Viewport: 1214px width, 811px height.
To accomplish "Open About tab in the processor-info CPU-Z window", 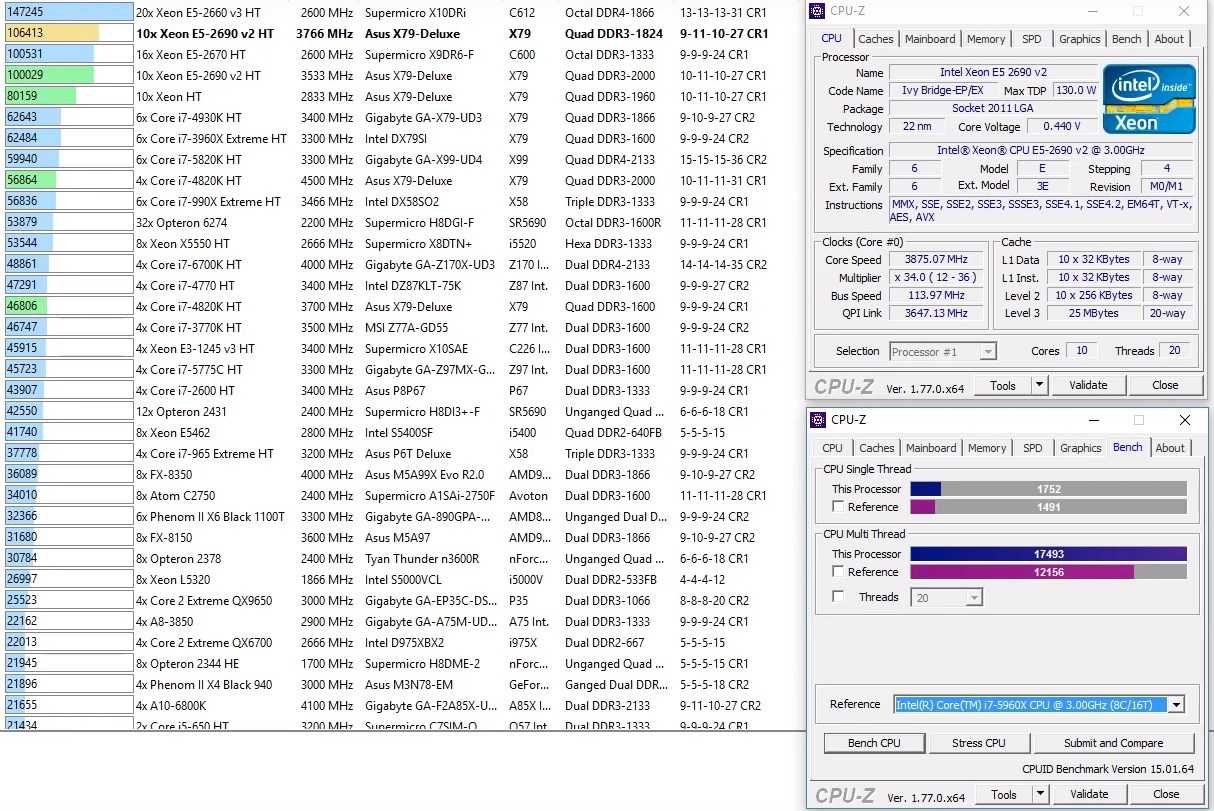I will 1169,39.
